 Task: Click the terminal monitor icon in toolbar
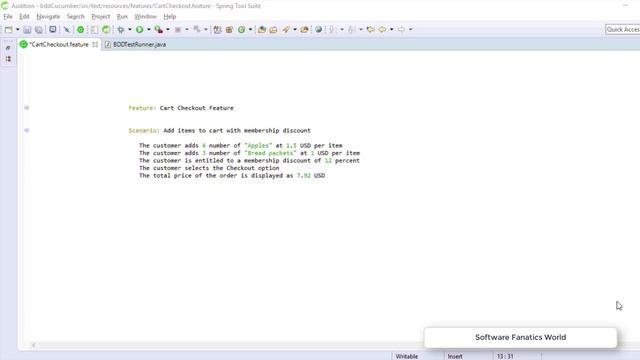pyautogui.click(x=53, y=29)
